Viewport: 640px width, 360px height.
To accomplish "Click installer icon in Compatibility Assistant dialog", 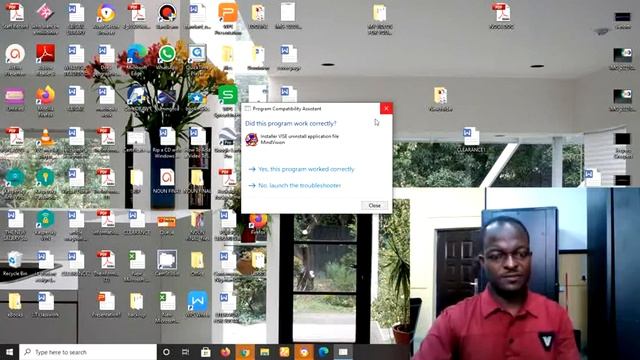I will 252,139.
